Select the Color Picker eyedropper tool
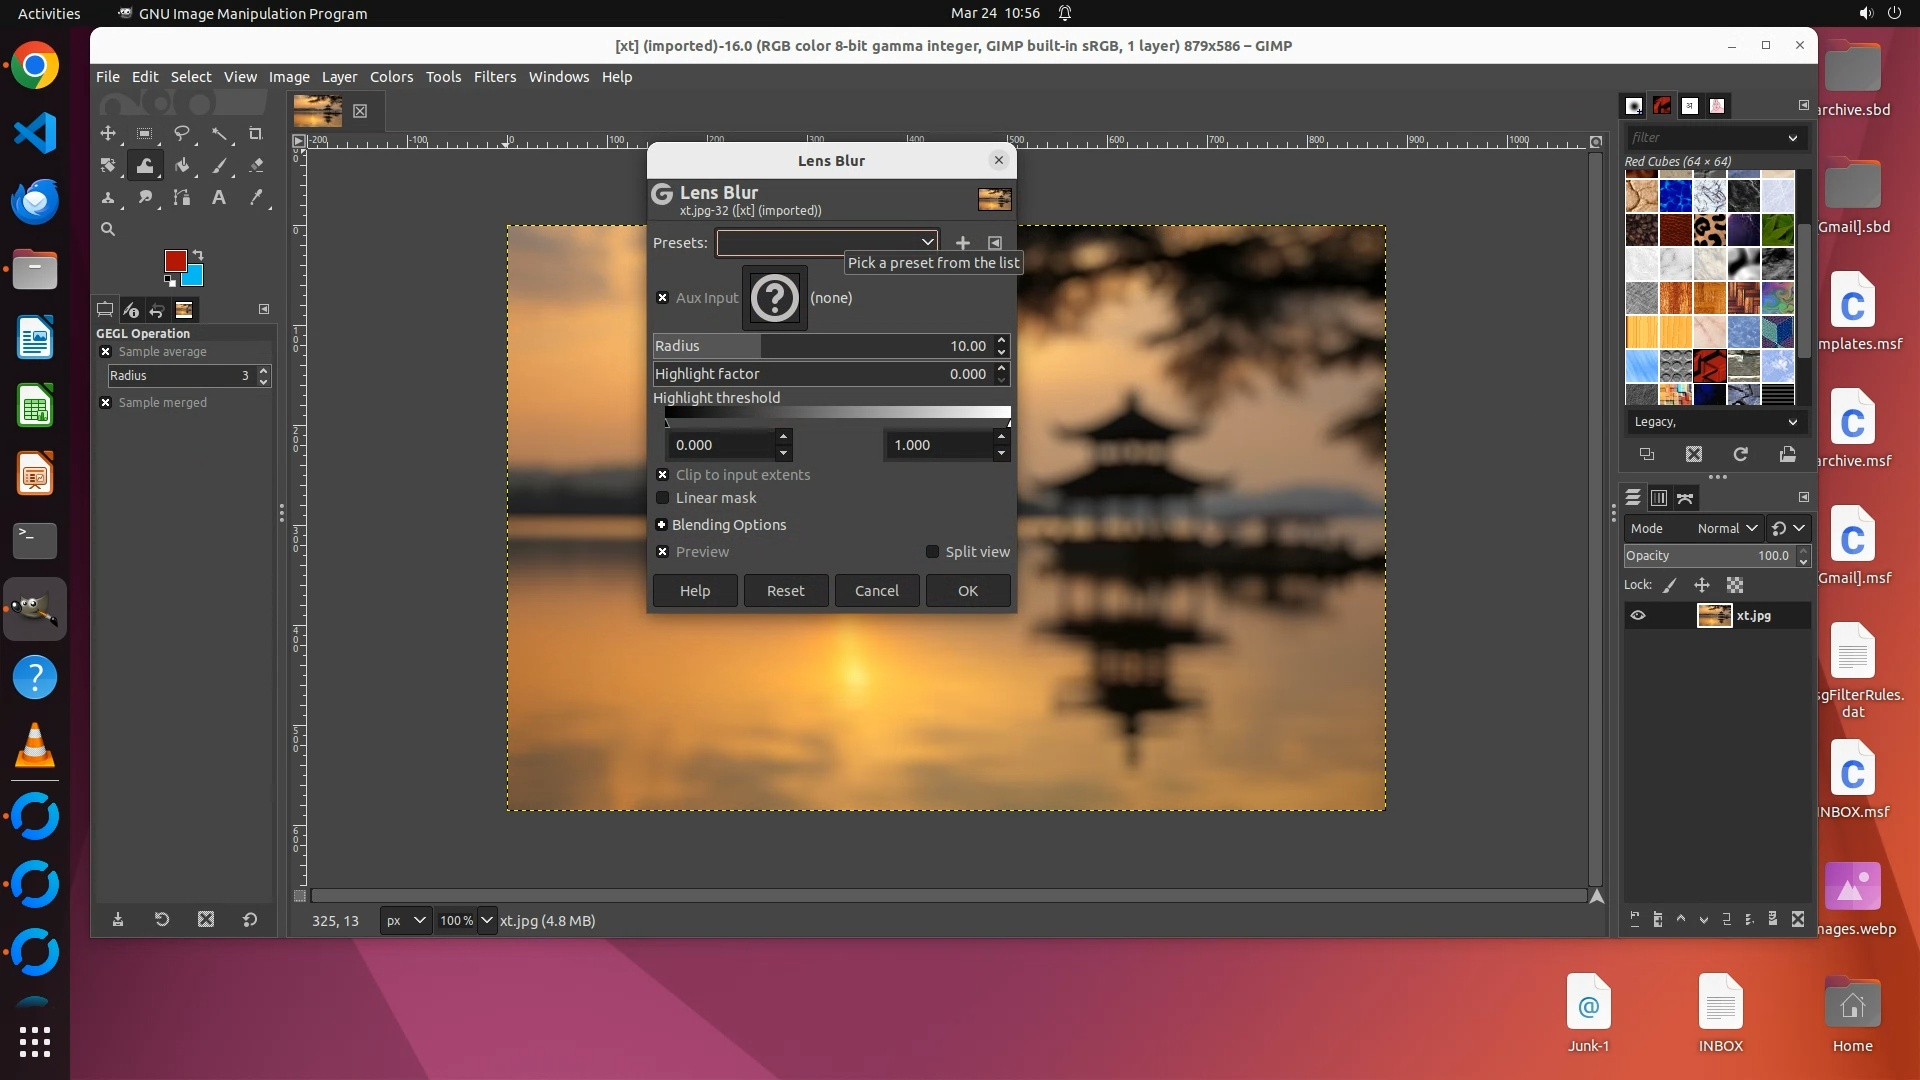This screenshot has height=1080, width=1920. 256,198
